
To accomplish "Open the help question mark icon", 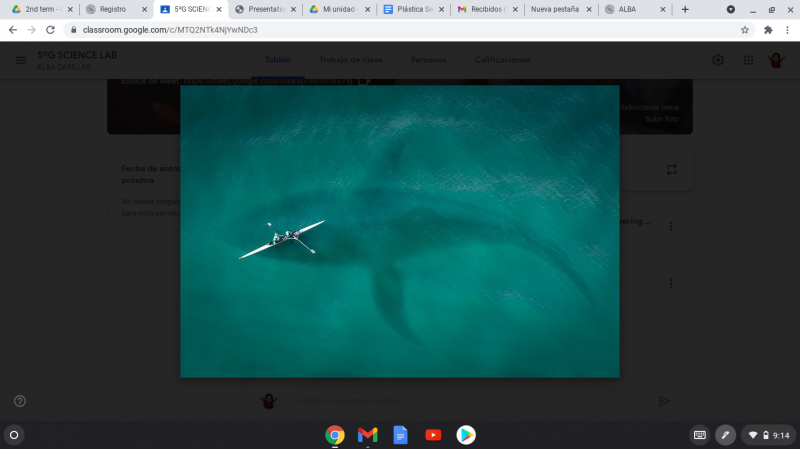I will (x=20, y=401).
